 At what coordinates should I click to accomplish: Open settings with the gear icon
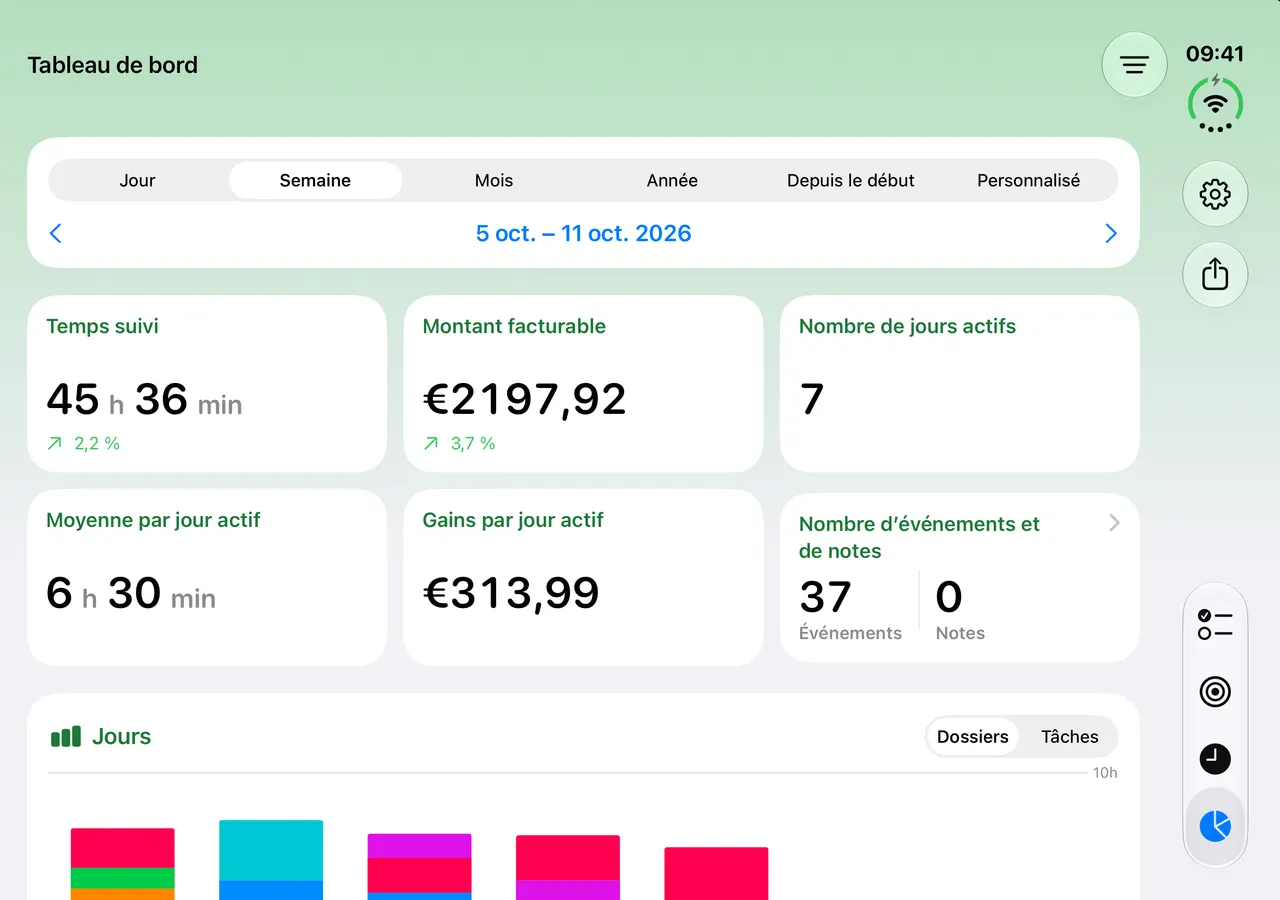click(x=1215, y=194)
